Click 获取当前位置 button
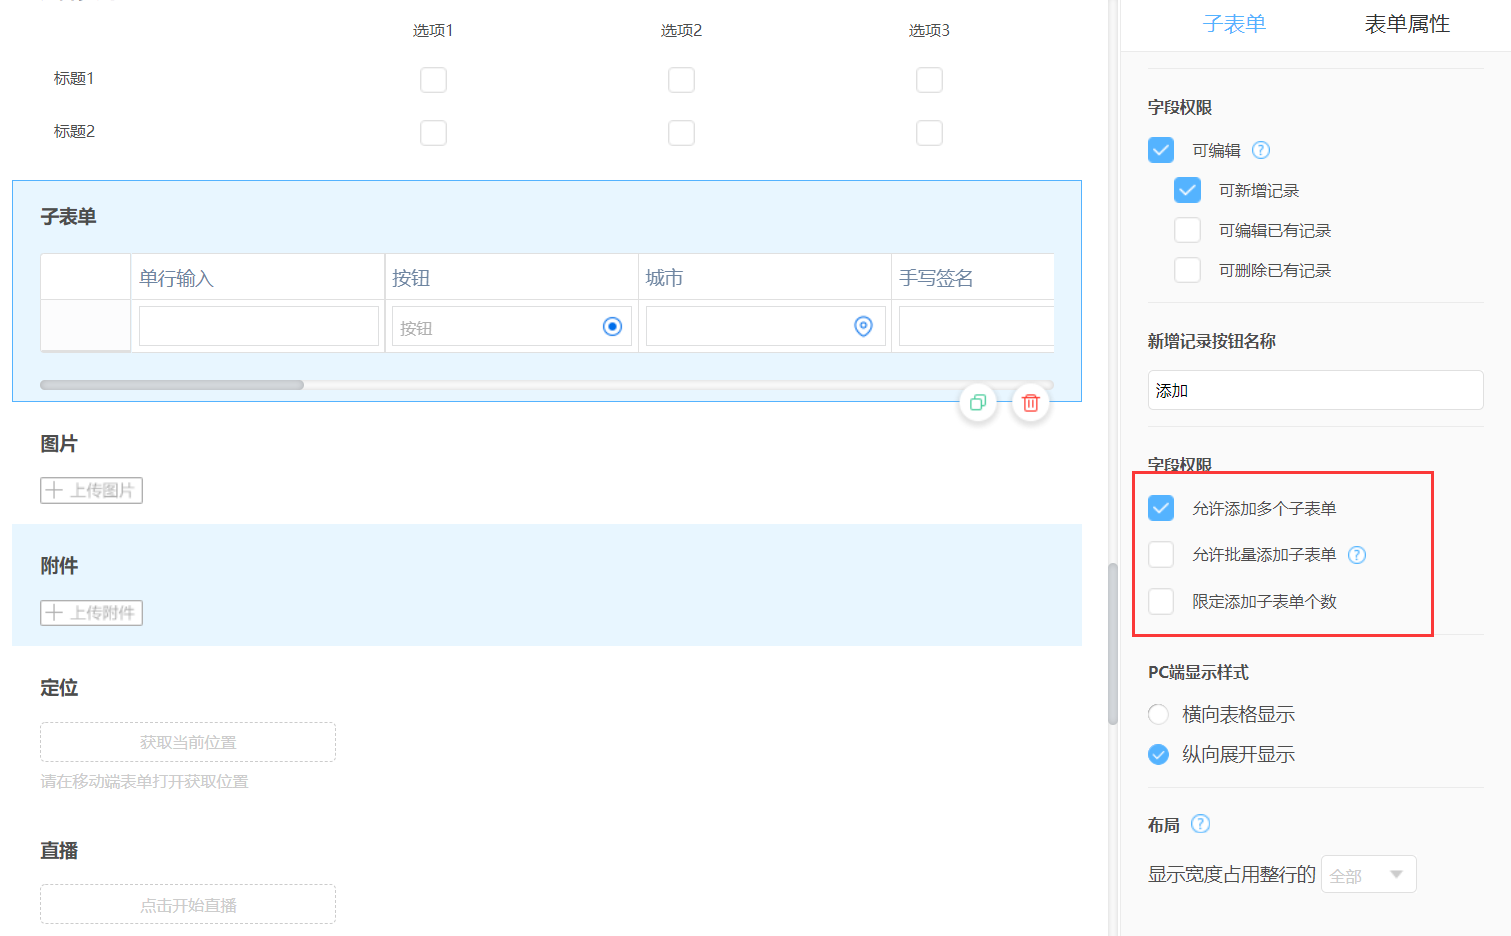This screenshot has width=1511, height=936. 188,742
